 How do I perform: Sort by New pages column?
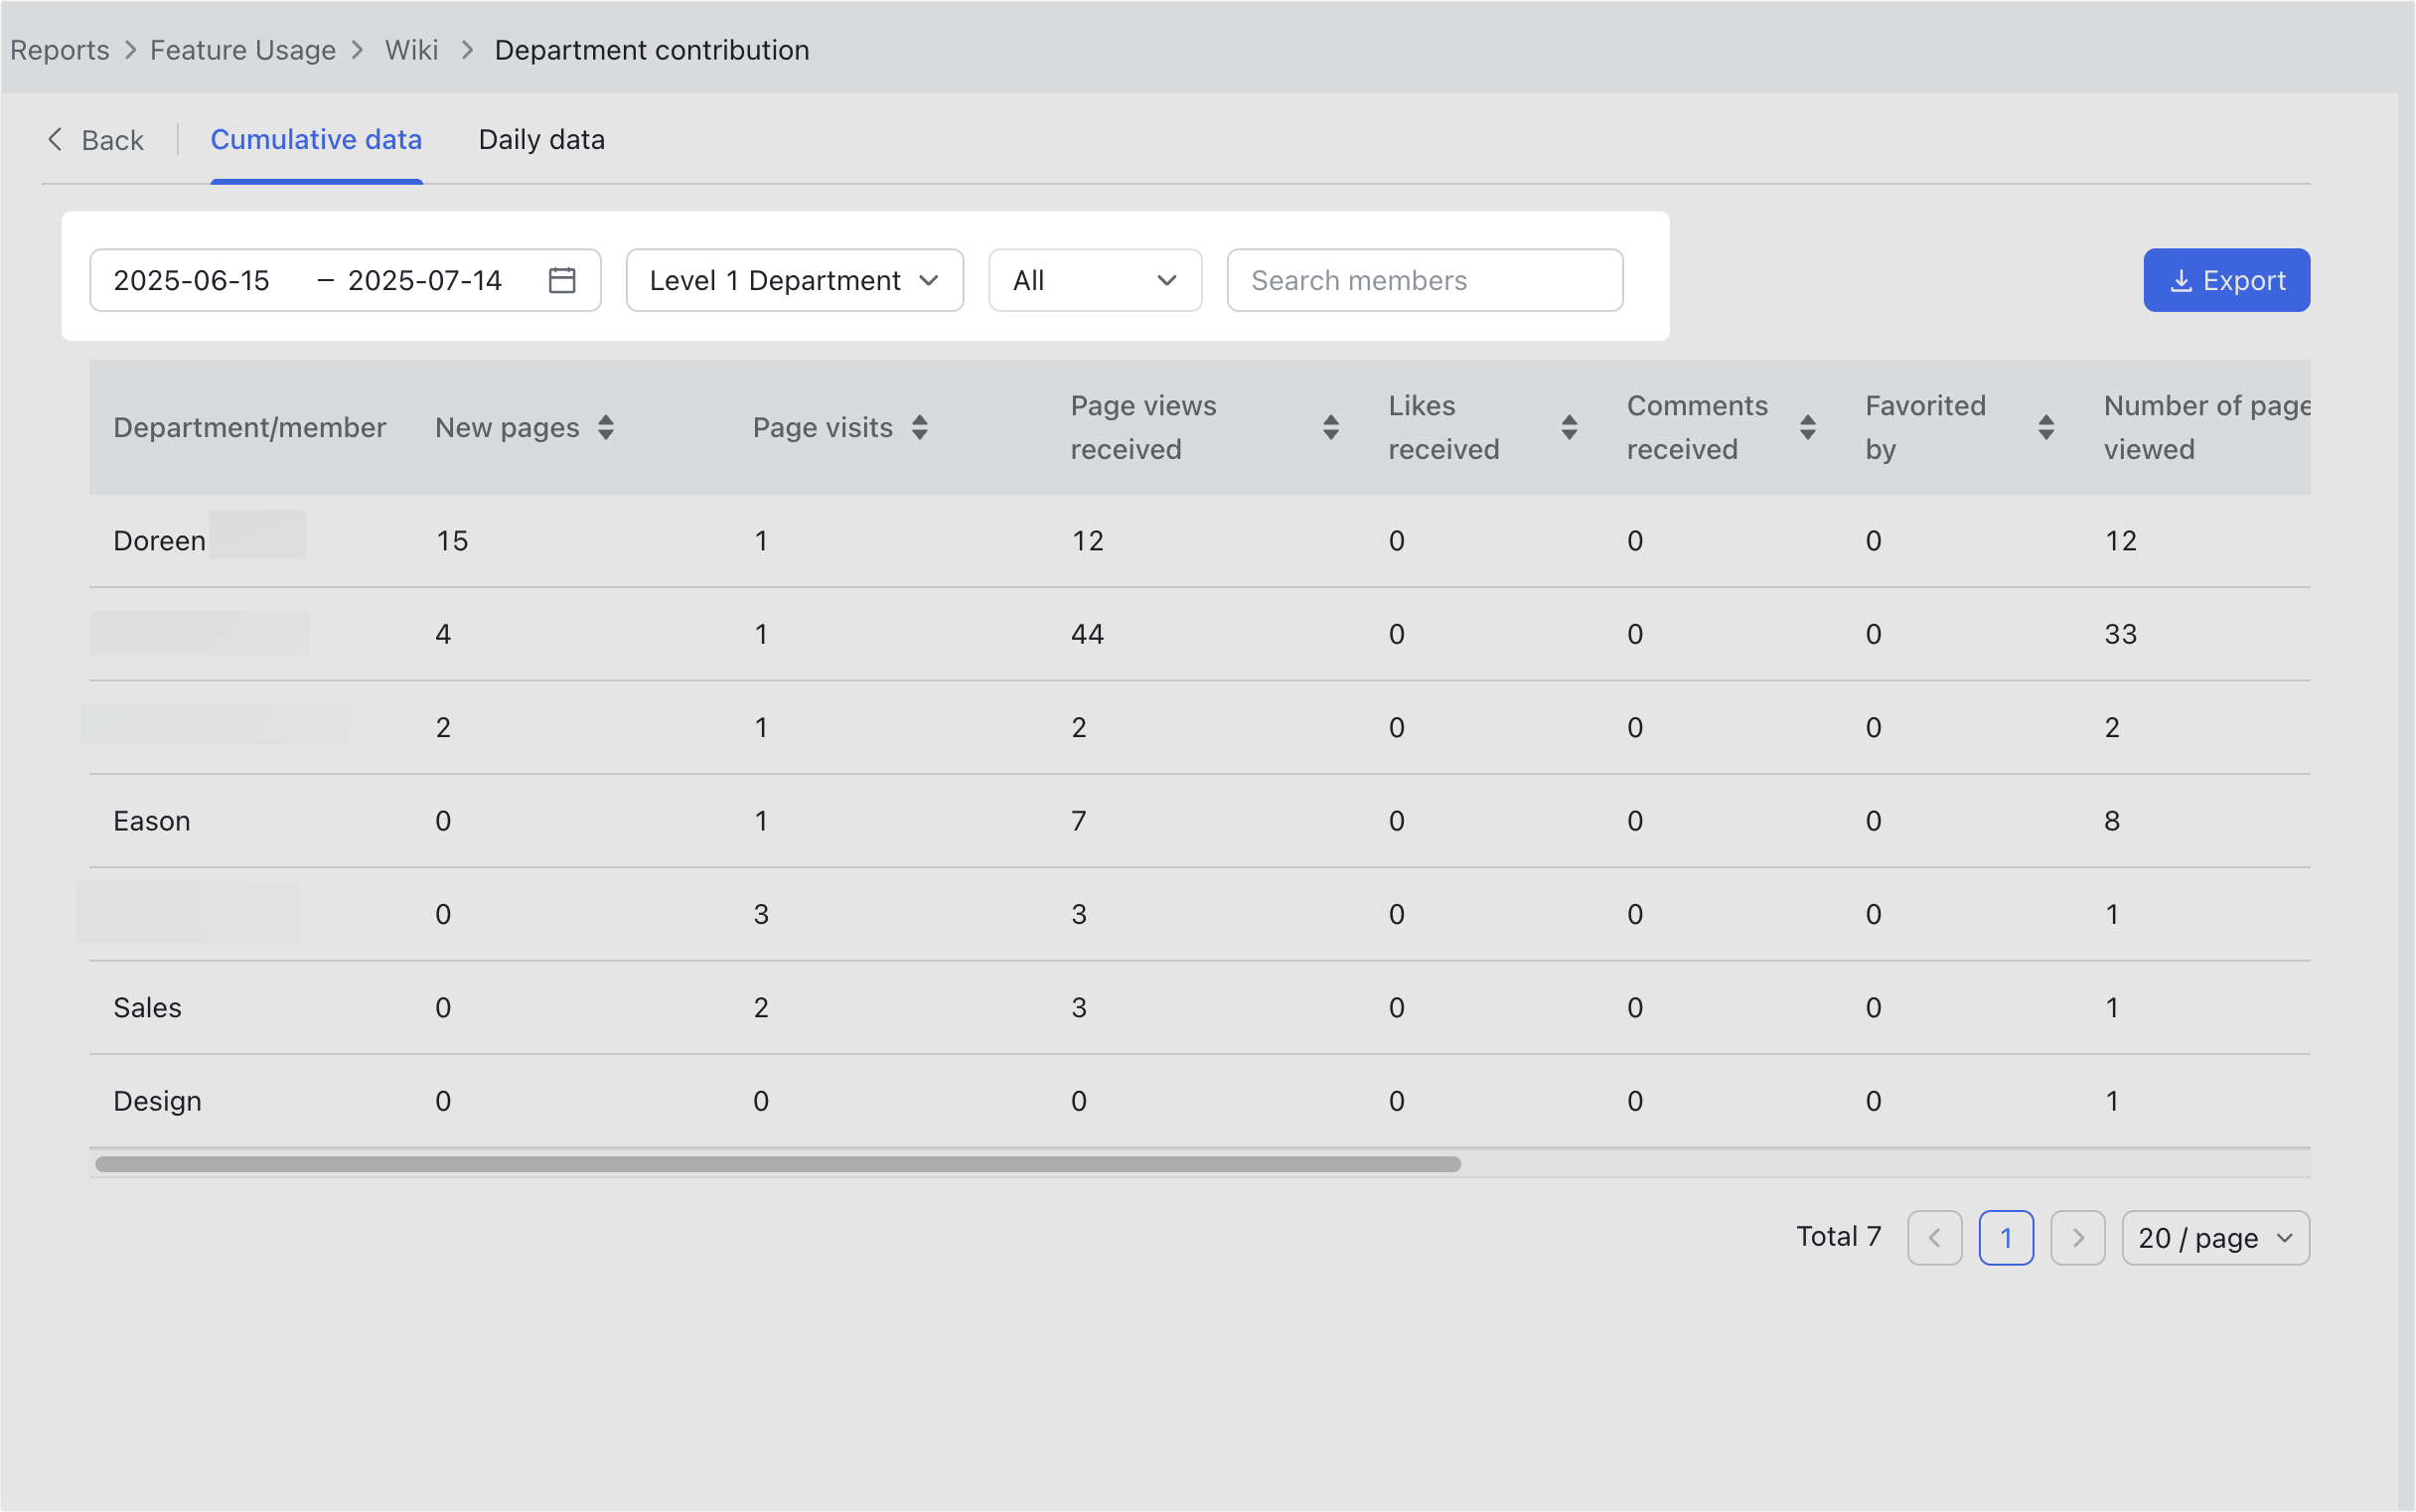[606, 427]
